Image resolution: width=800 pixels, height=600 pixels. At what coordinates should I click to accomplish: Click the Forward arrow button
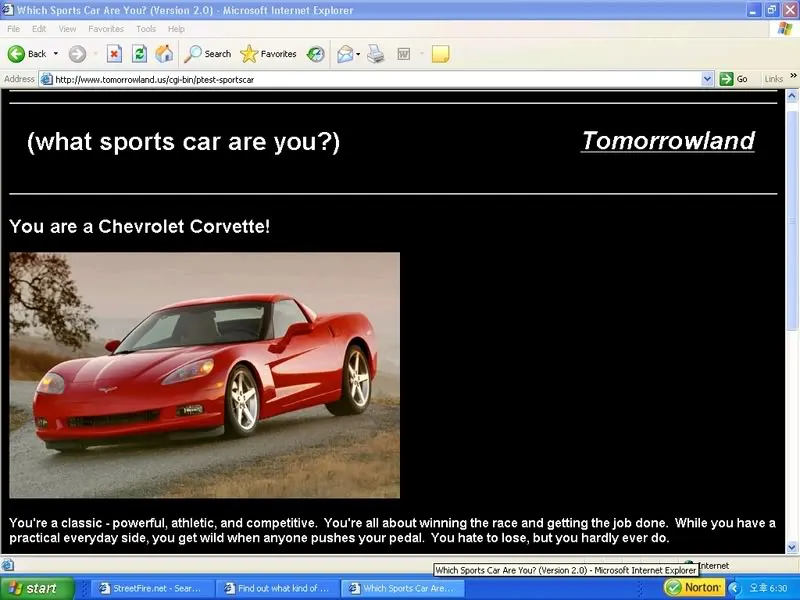(78, 54)
